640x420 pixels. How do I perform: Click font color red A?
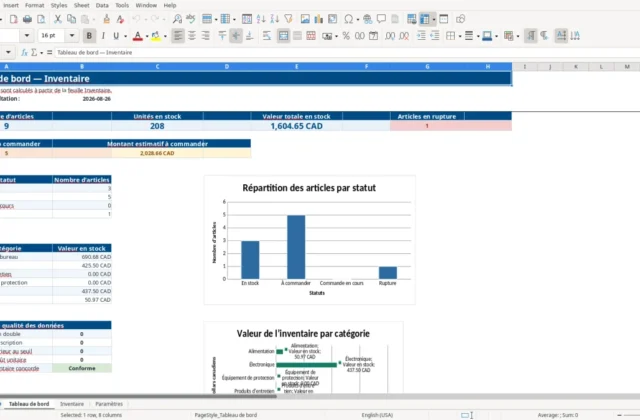point(138,36)
